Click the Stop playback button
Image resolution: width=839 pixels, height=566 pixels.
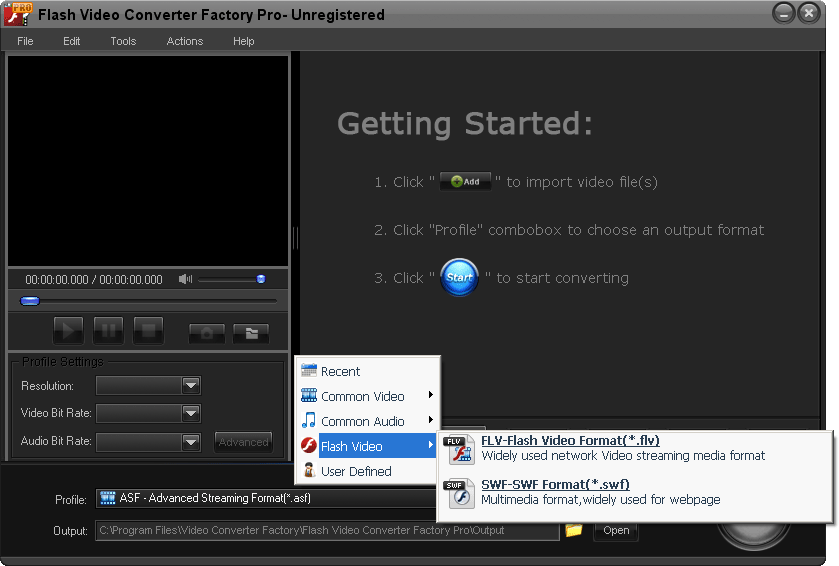click(148, 330)
